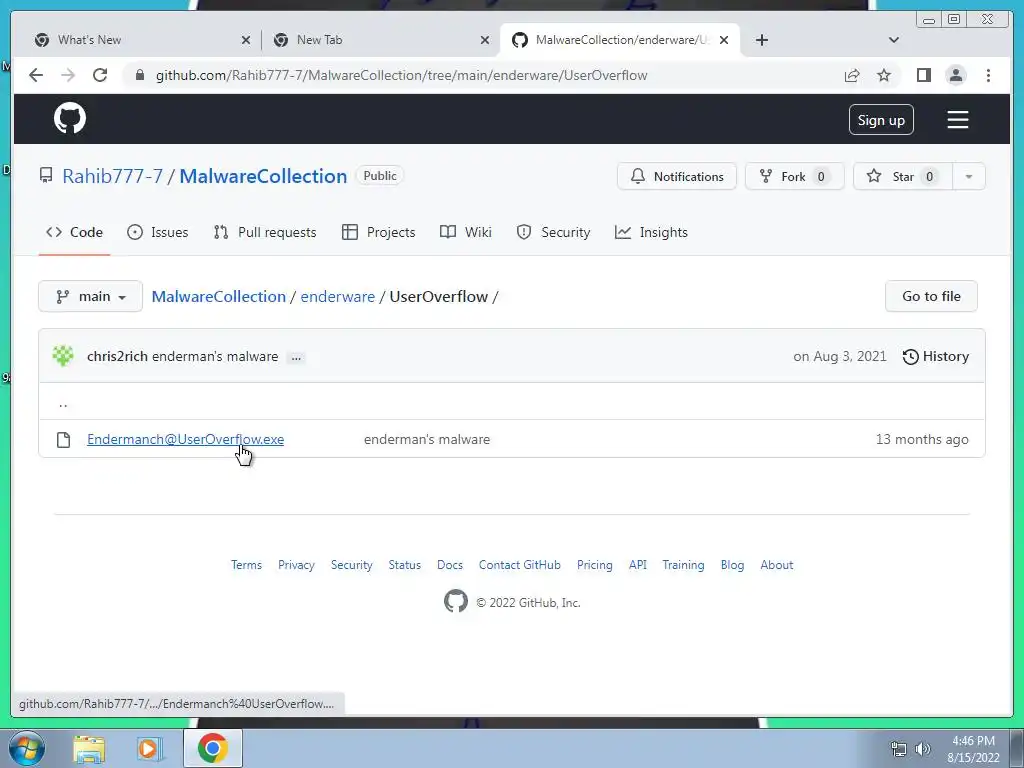
Task: Open Chrome three-dot menu
Action: [988, 75]
